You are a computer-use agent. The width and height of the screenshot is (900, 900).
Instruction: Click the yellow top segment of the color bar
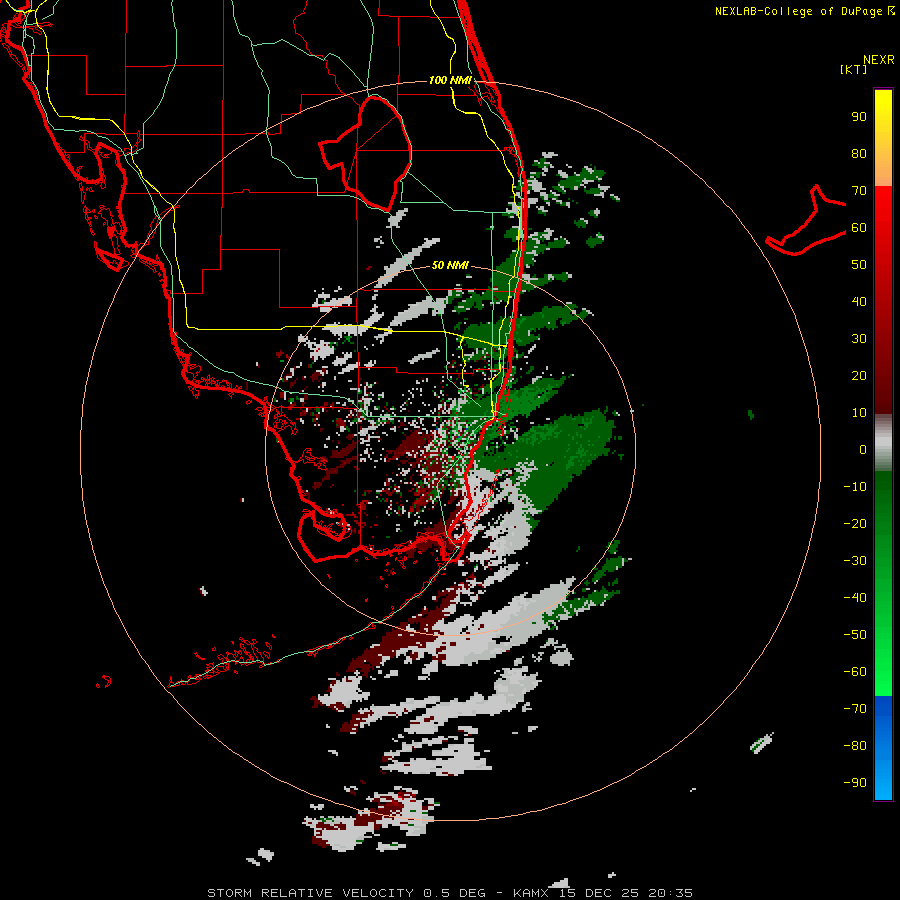(883, 138)
